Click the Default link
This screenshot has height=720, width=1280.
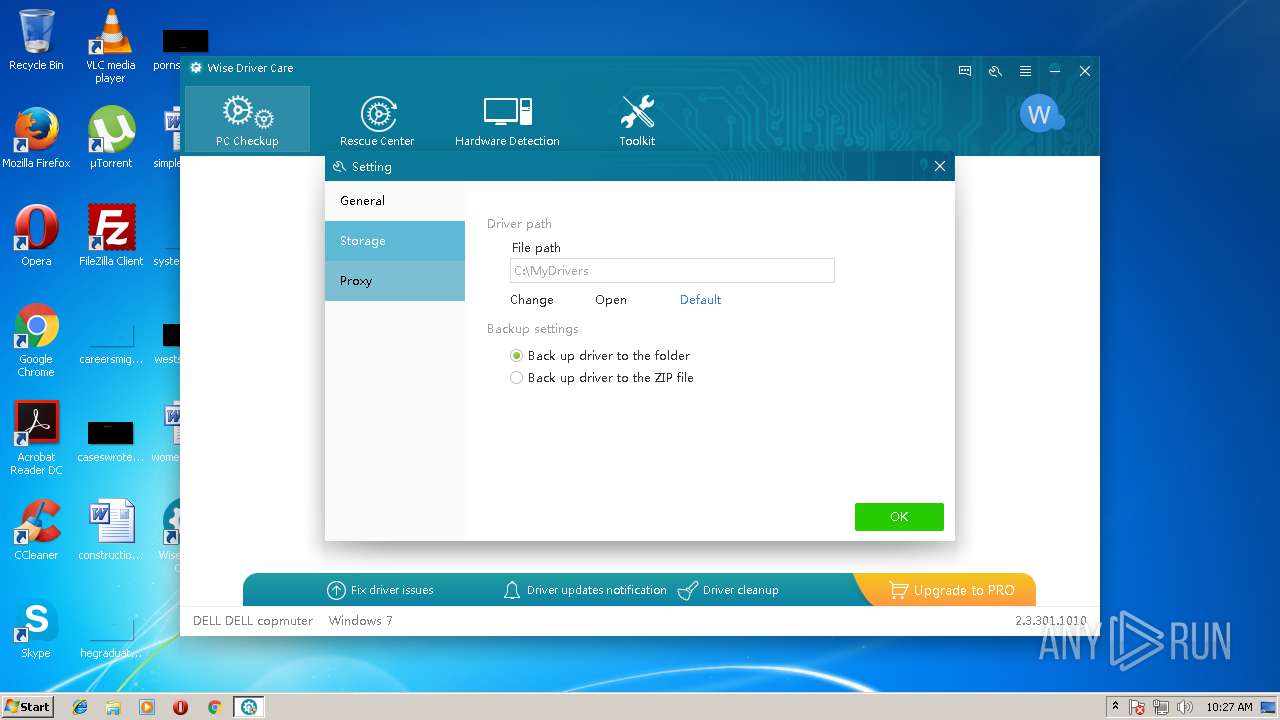click(700, 300)
